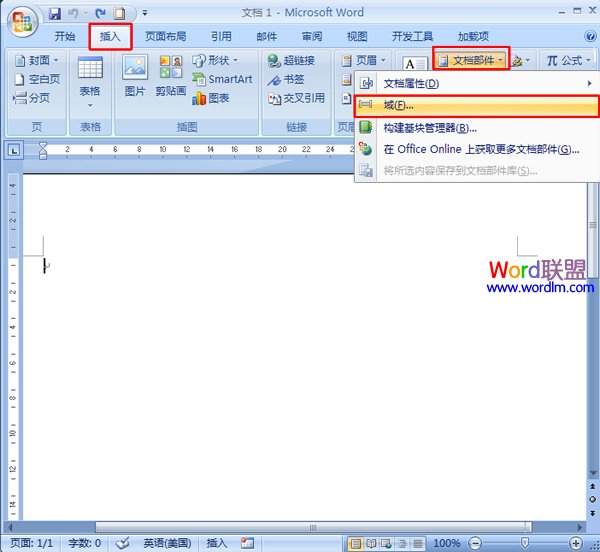The width and height of the screenshot is (600, 552).
Task: Insert a Bookmark (书签)
Action: coord(285,80)
